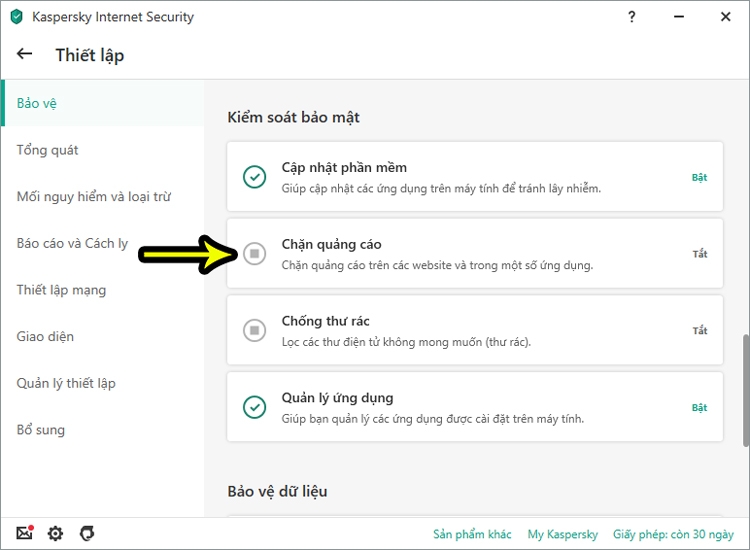This screenshot has height=550, width=750.
Task: Open the mail notifications icon
Action: coord(25,533)
